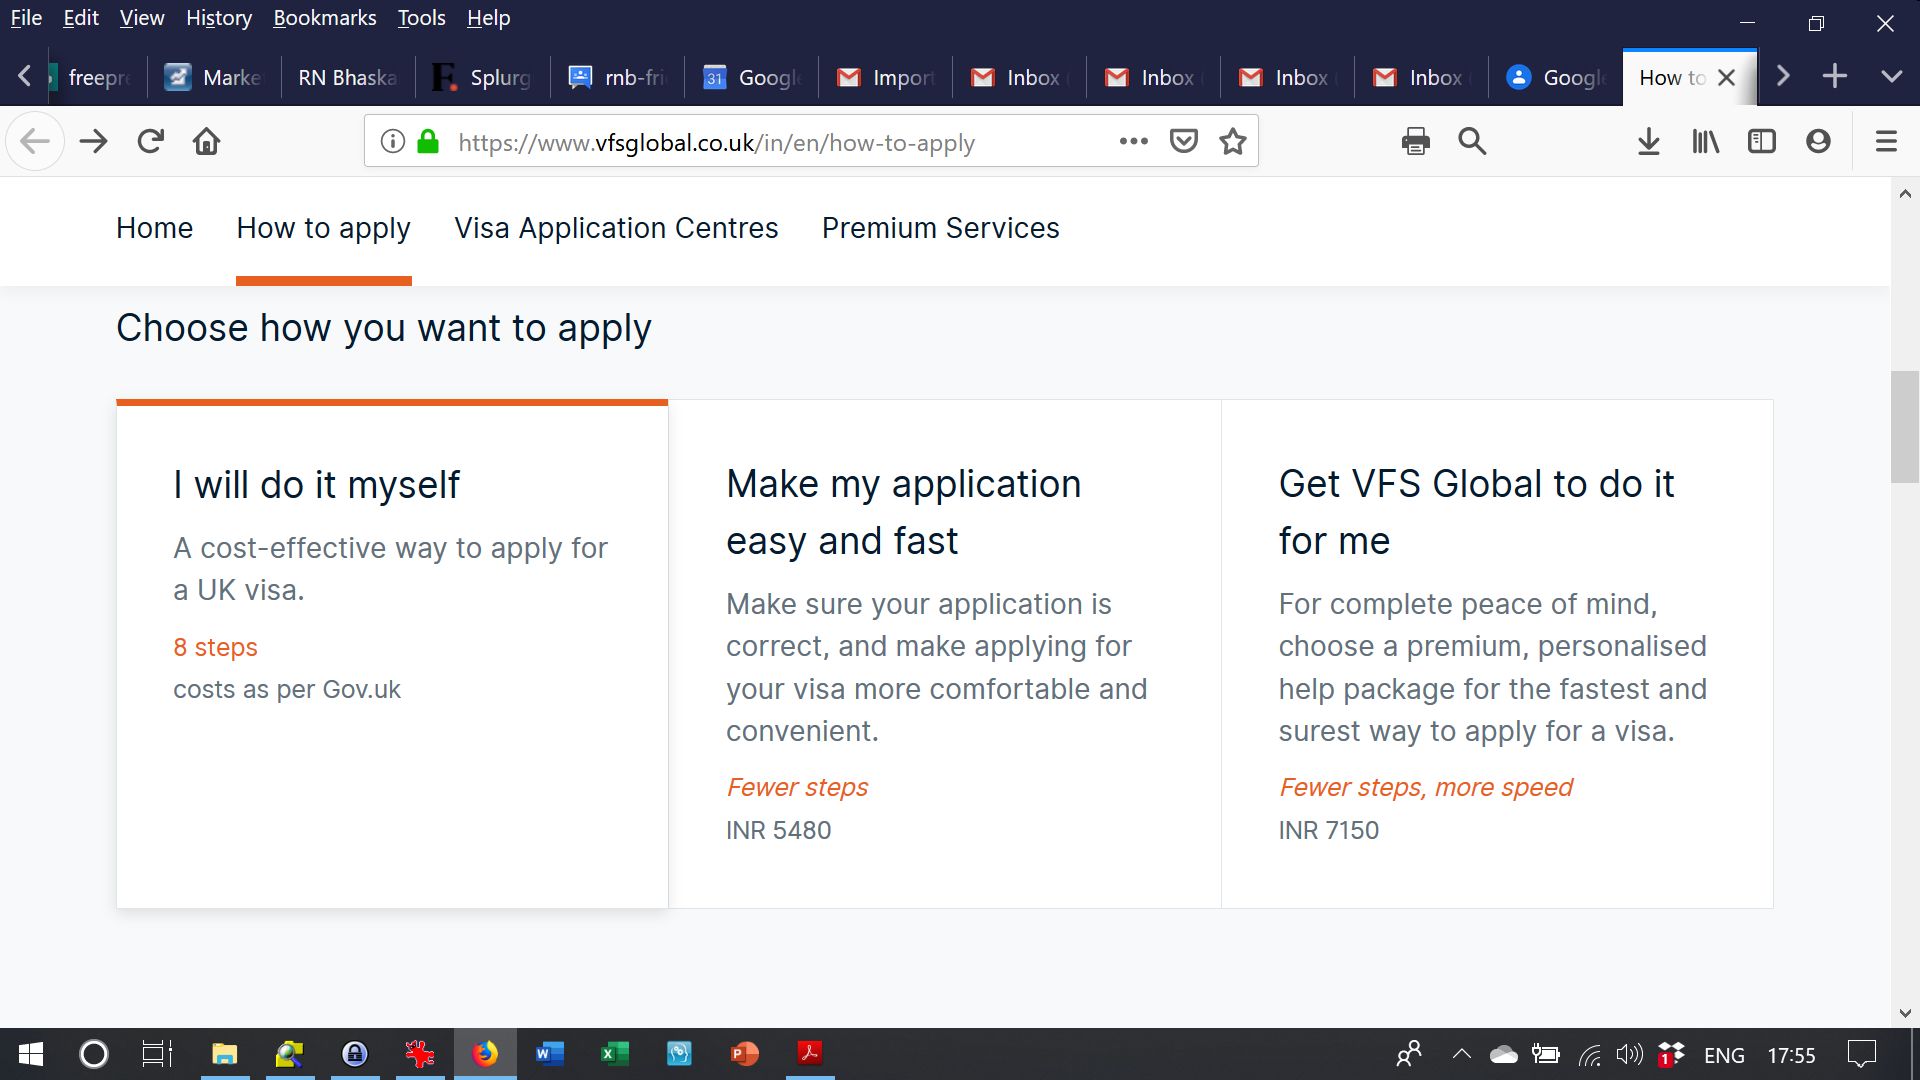Print the page using printer icon
This screenshot has width=1920, height=1080.
pos(1416,142)
